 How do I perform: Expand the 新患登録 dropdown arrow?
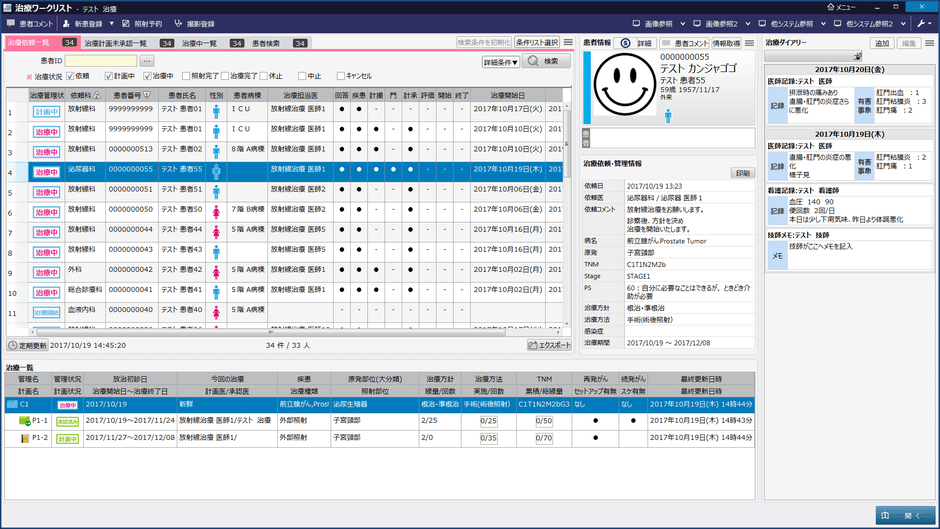(111, 24)
